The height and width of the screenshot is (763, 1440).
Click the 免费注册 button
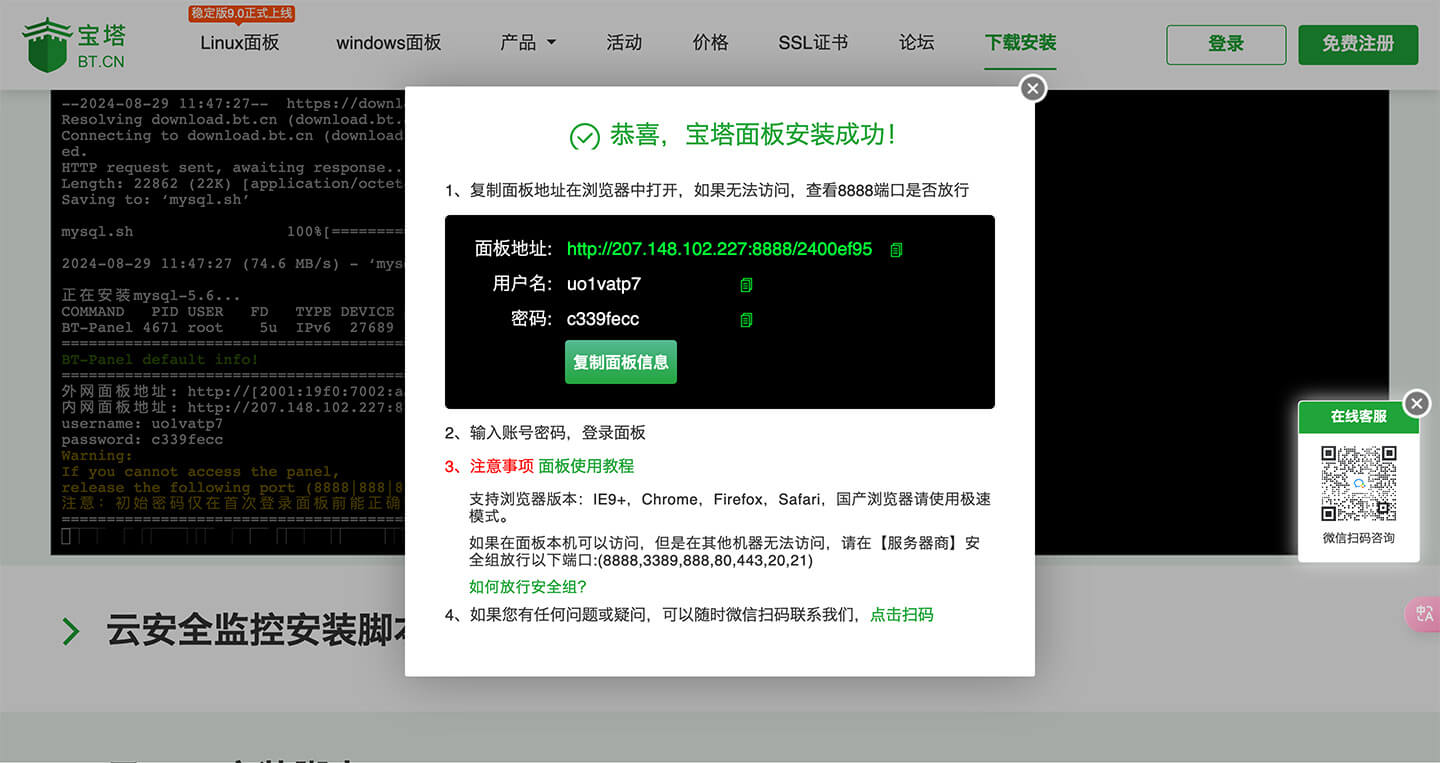click(x=1358, y=45)
